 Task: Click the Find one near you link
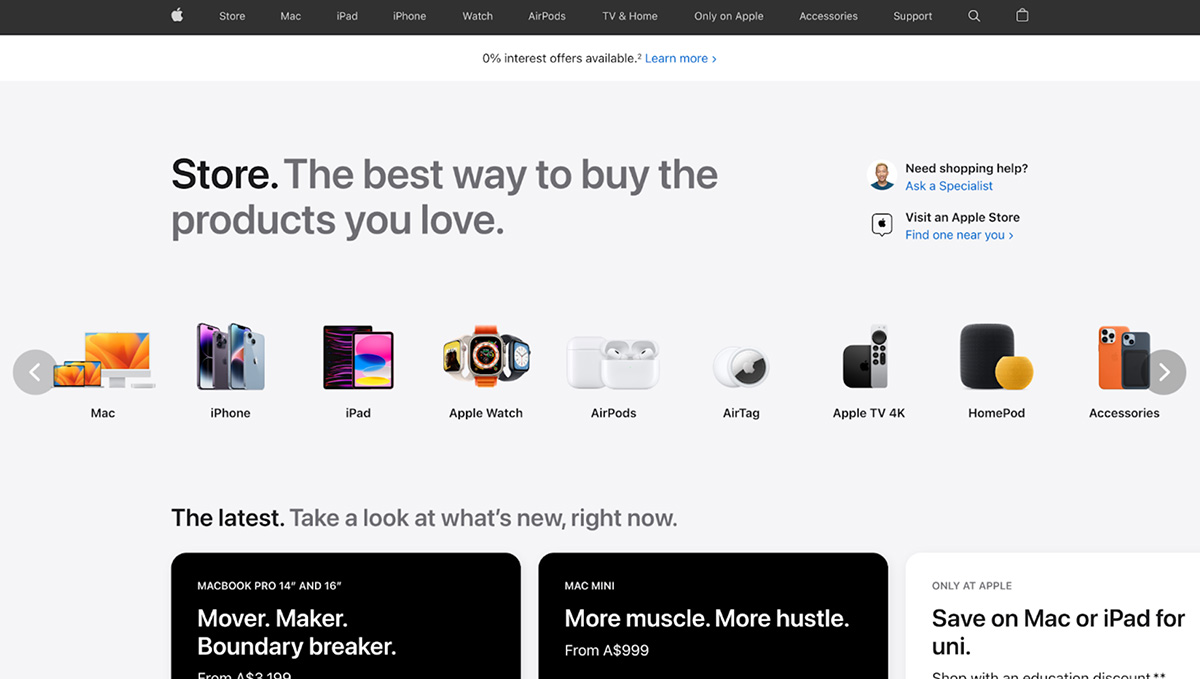coord(959,235)
